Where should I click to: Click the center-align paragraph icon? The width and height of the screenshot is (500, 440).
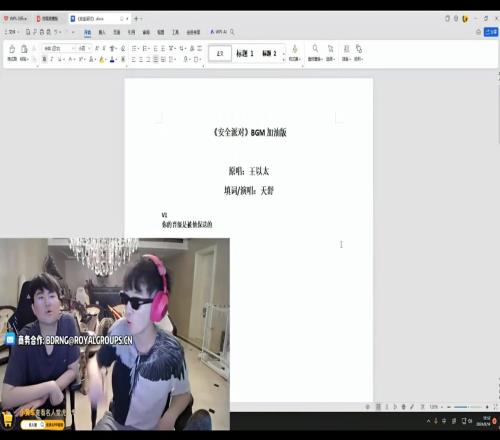[141, 59]
